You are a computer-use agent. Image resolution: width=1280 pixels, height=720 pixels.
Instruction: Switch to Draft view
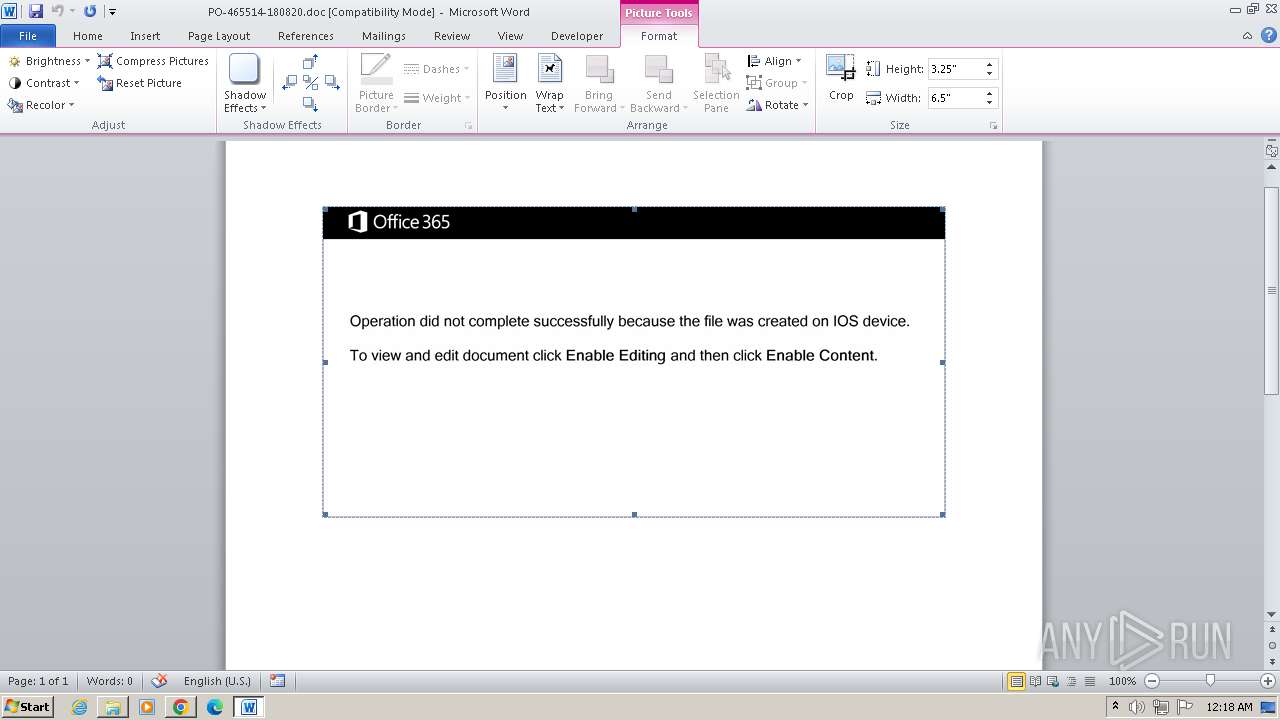pos(1088,681)
